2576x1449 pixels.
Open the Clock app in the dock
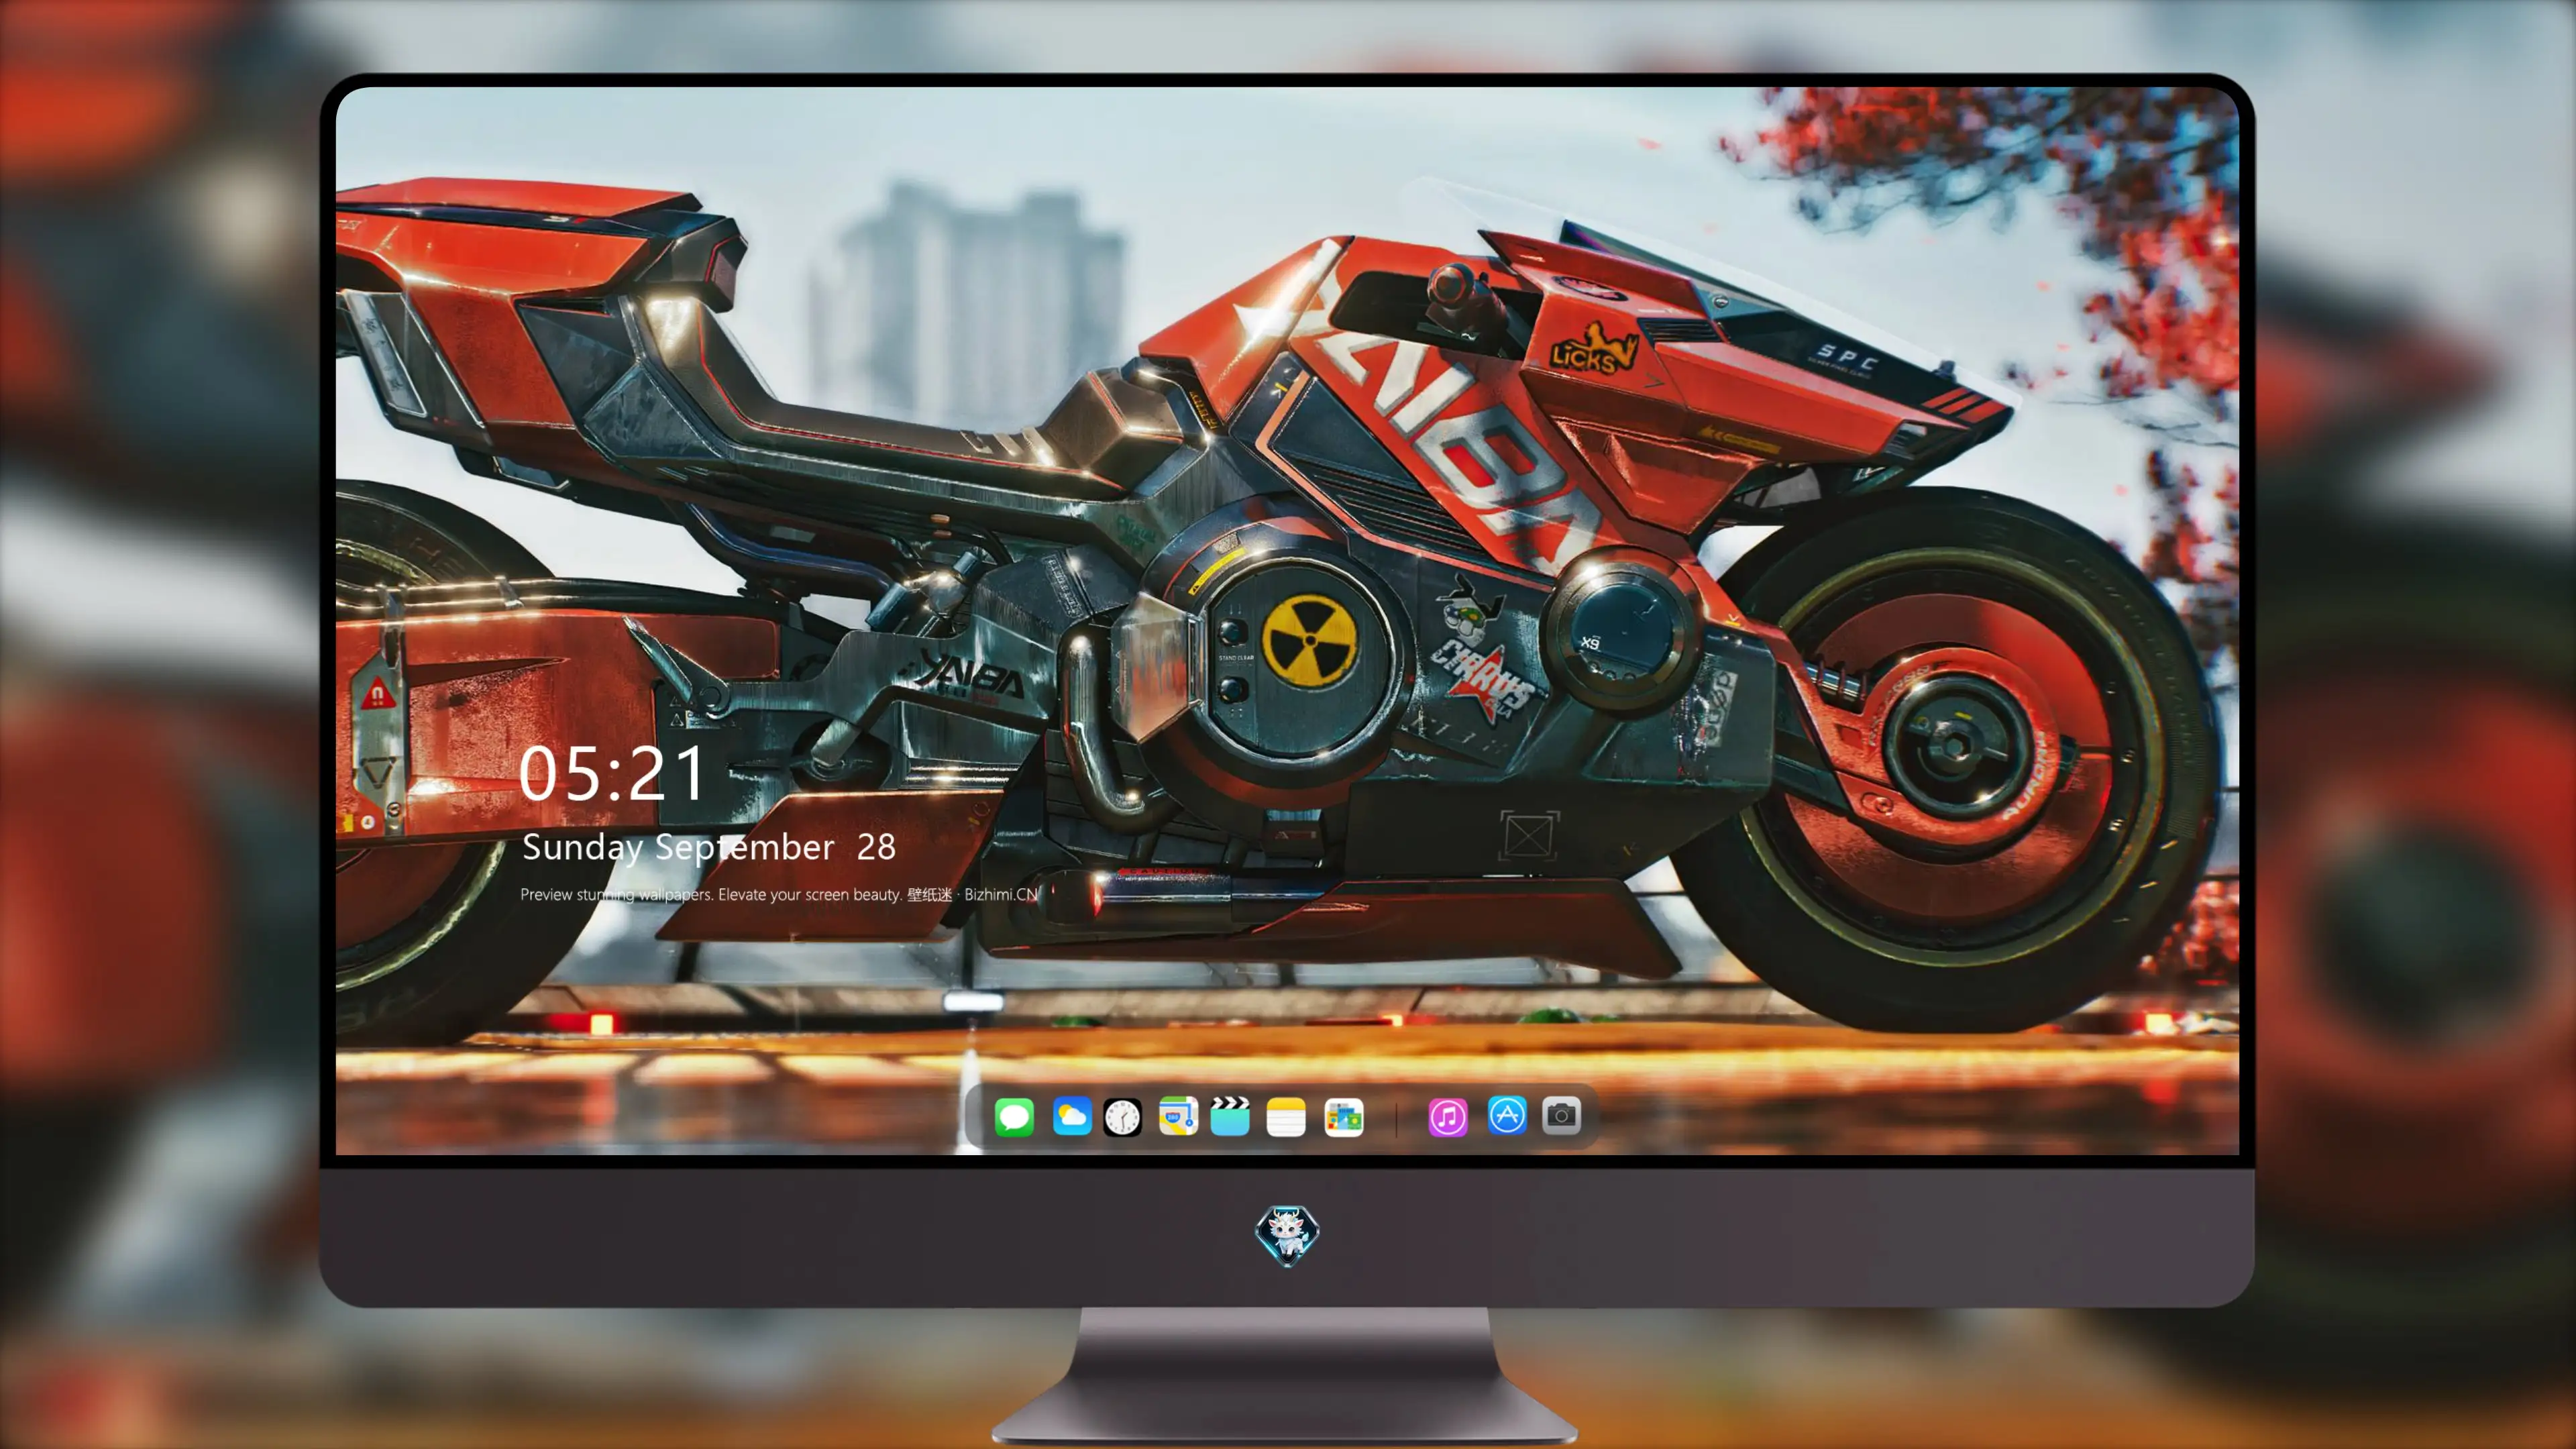coord(1122,1117)
